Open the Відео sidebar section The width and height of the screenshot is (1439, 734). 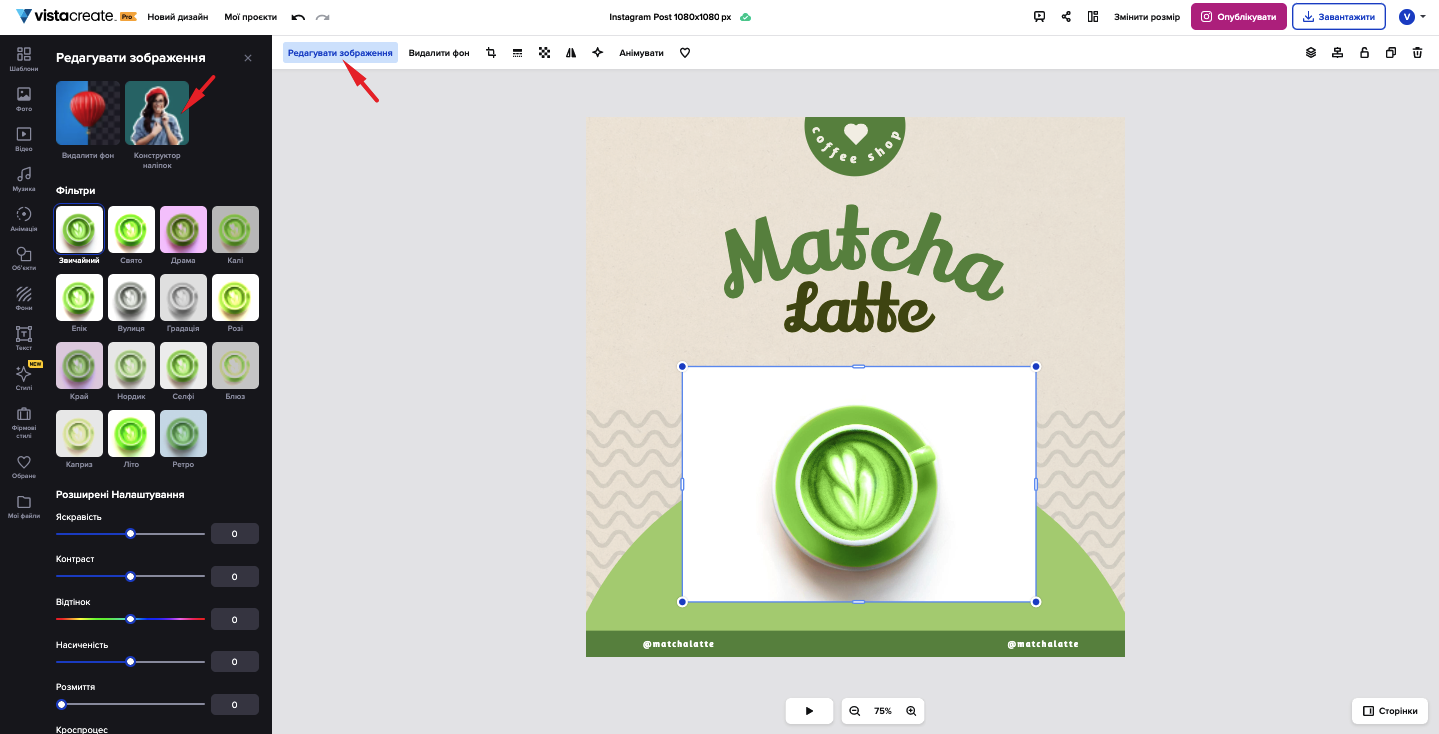pyautogui.click(x=24, y=138)
